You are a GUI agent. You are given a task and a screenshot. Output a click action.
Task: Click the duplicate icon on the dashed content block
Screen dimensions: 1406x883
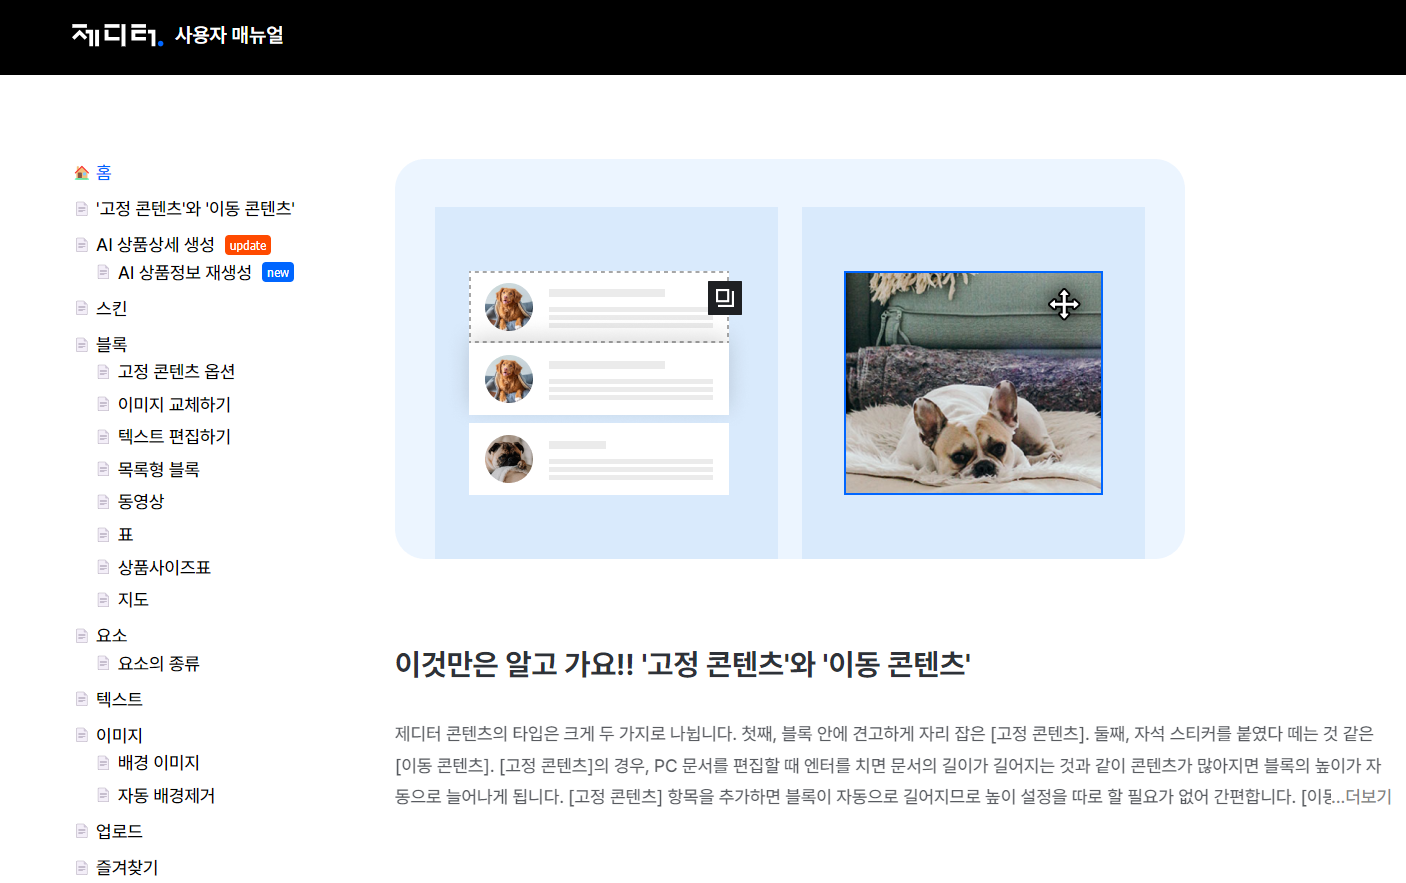click(x=725, y=297)
